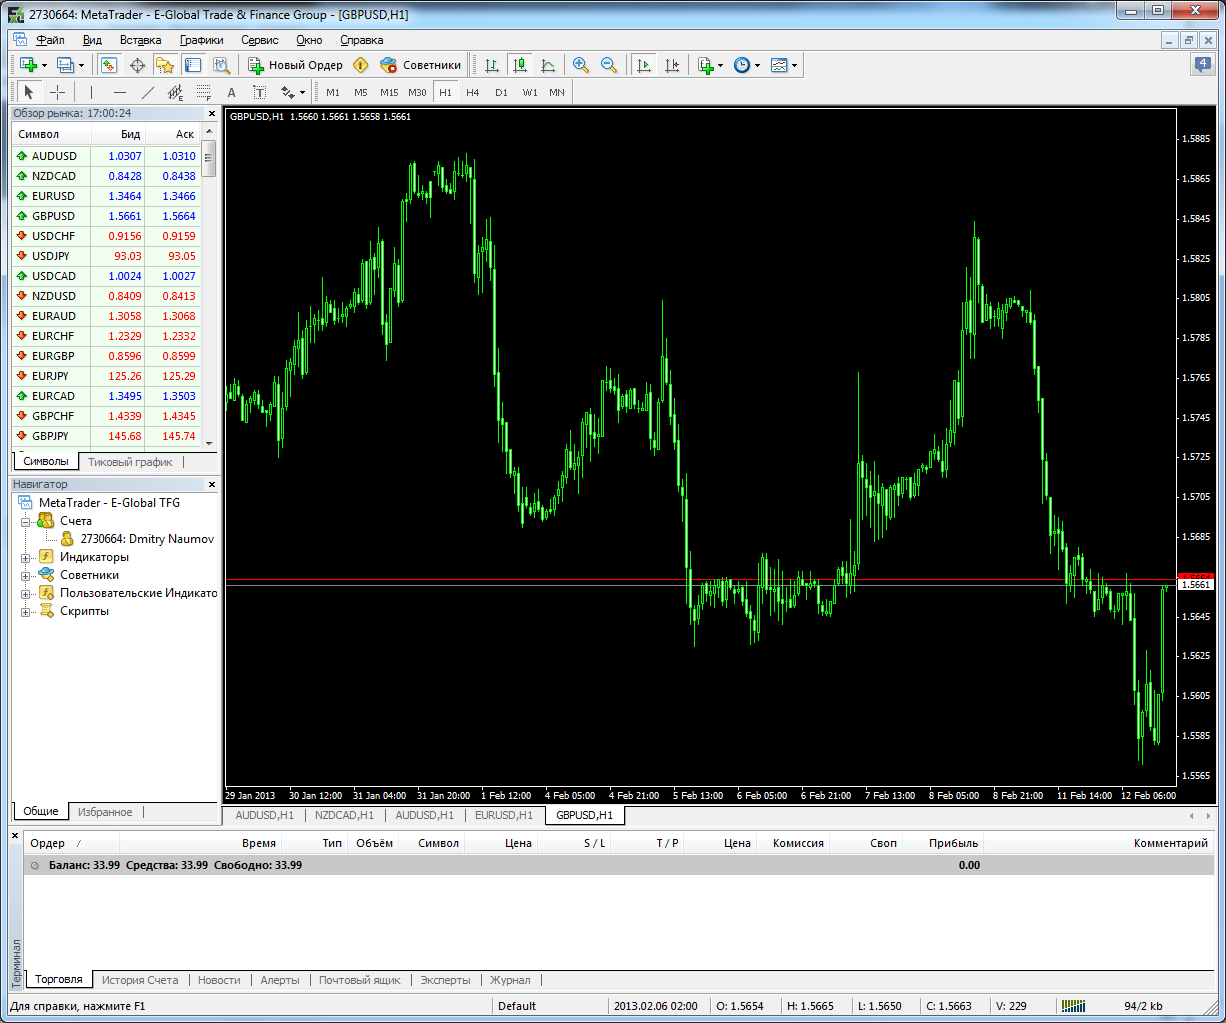The width and height of the screenshot is (1226, 1023).
Task: Select the text A tool
Action: coord(232,92)
